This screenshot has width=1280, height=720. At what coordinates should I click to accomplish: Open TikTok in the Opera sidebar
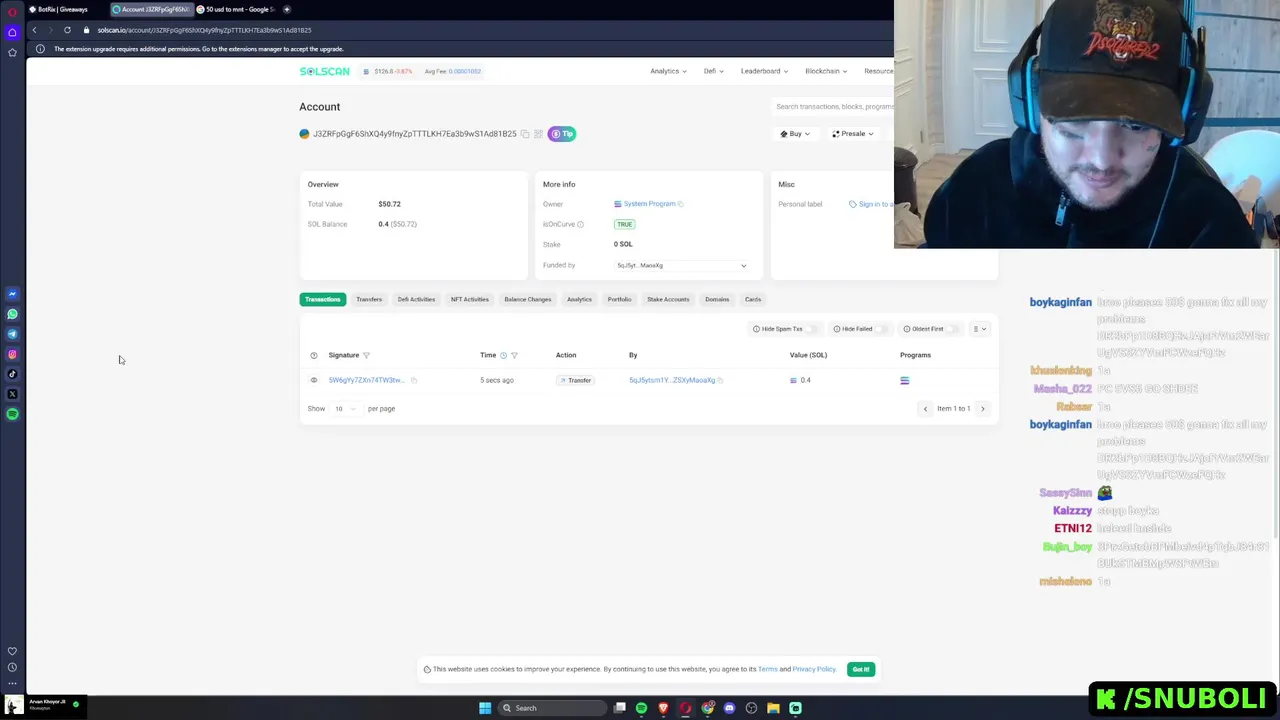coord(12,374)
